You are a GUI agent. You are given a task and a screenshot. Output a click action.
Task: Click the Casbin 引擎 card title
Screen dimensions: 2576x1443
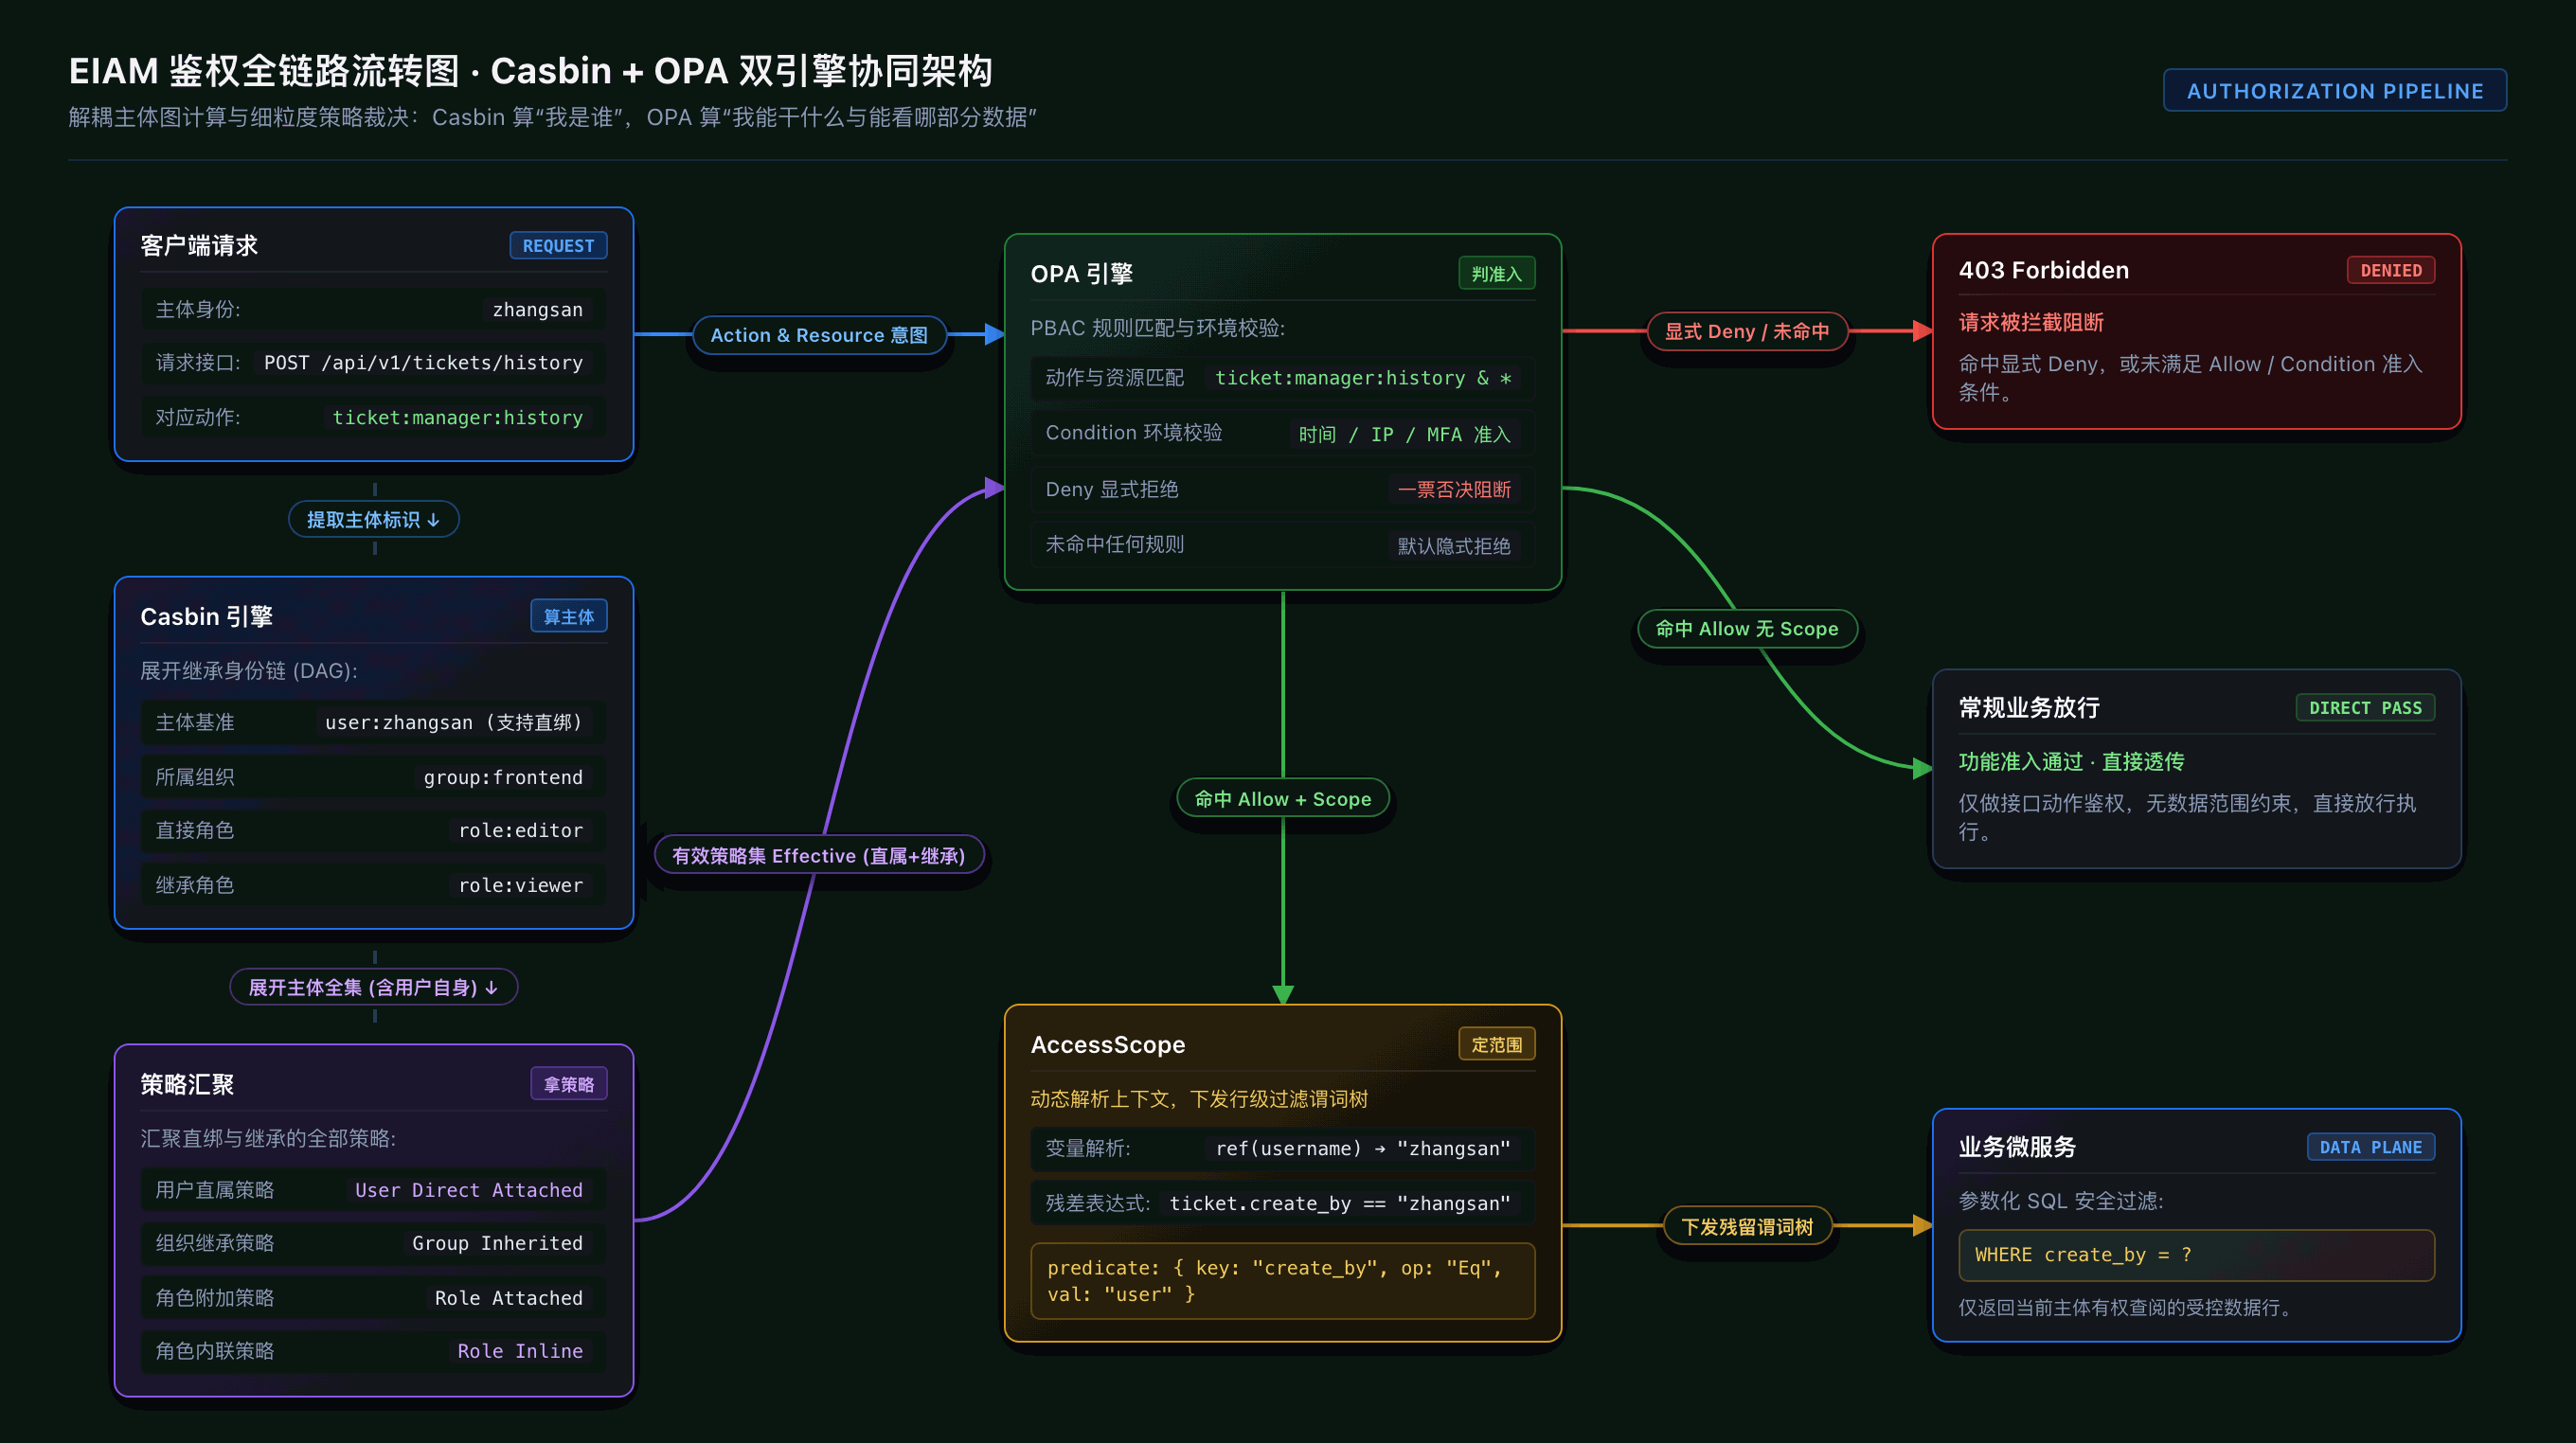pos(206,616)
